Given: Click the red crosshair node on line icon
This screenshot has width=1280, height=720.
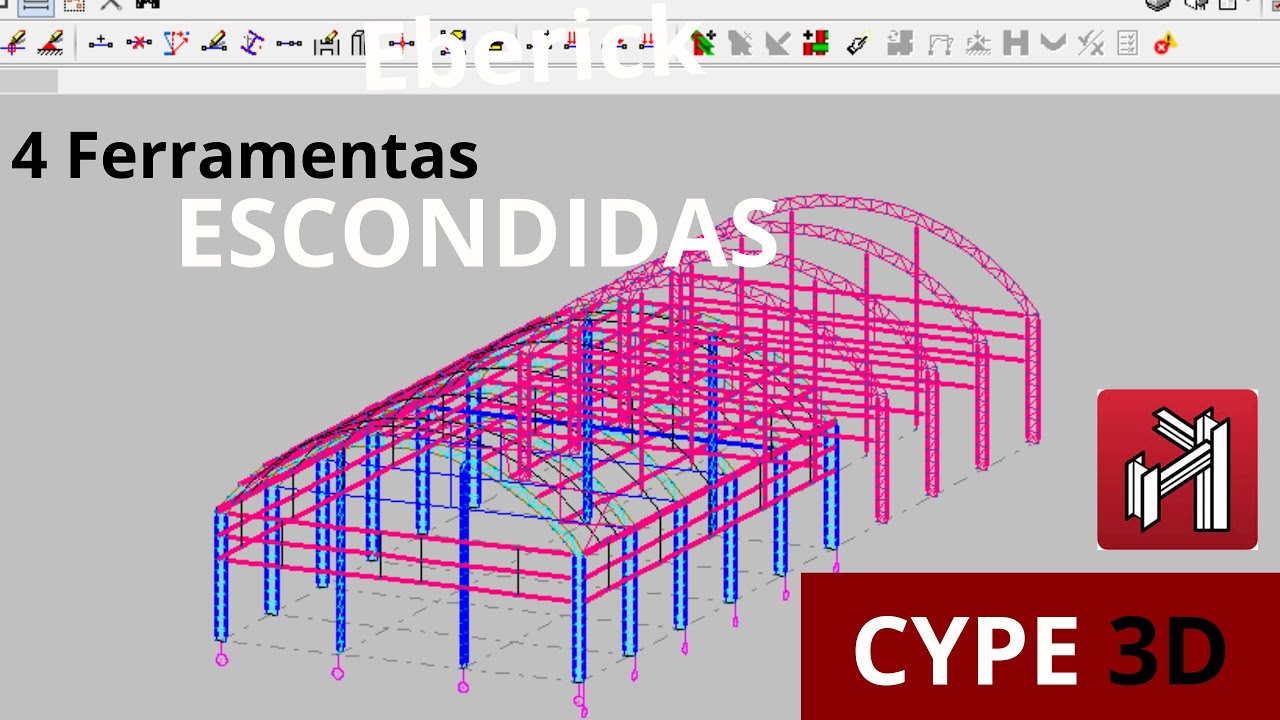Looking at the screenshot, I should (x=401, y=43).
